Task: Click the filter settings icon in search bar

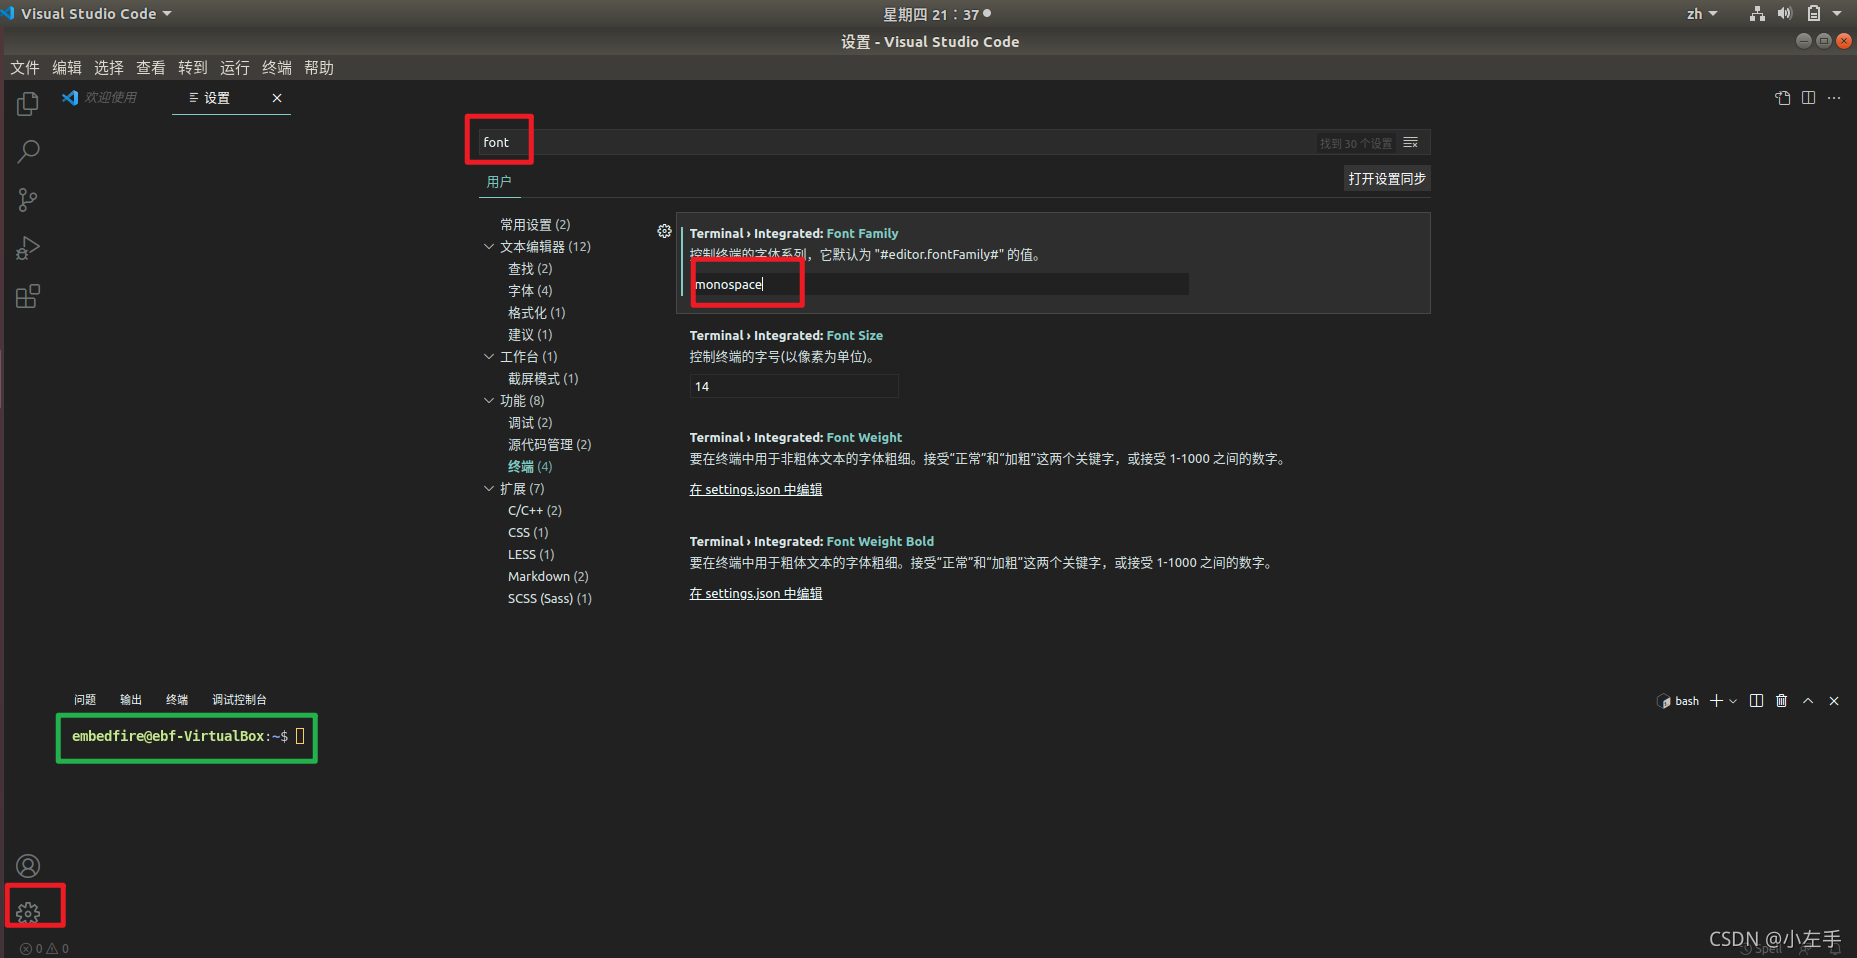Action: pyautogui.click(x=1411, y=143)
